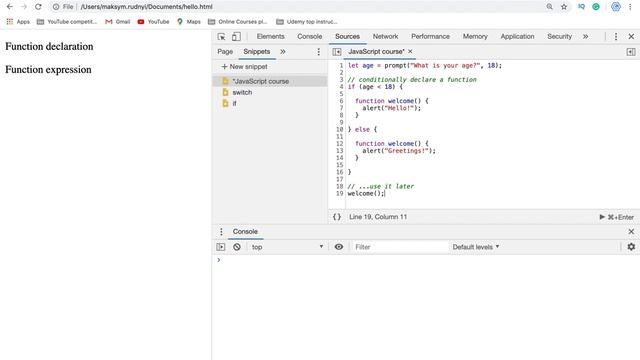Bookmark this page with star icon
640x360 pixels.
(564, 7)
